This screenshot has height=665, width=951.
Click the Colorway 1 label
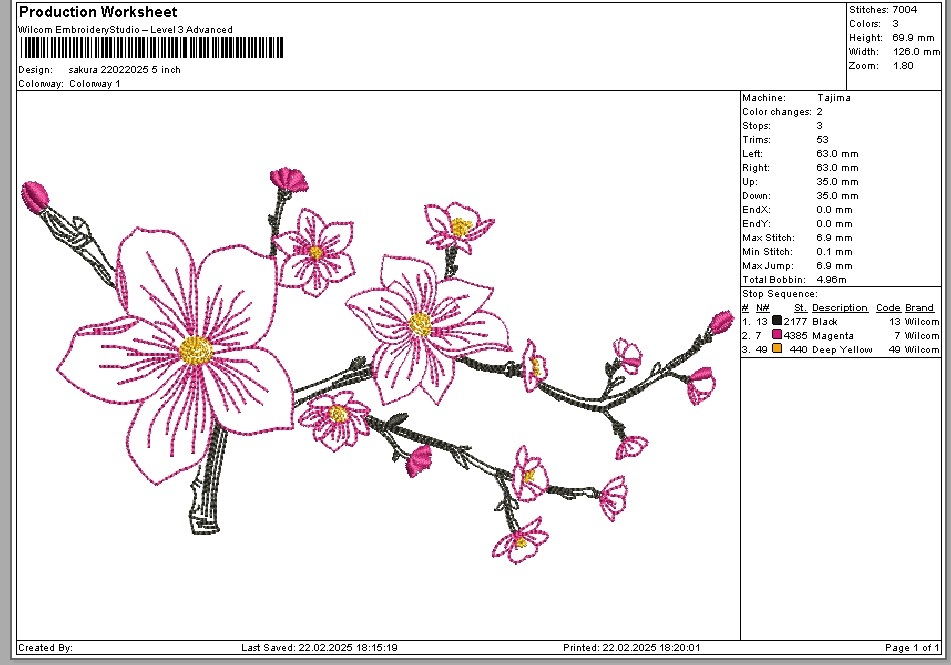[x=94, y=84]
